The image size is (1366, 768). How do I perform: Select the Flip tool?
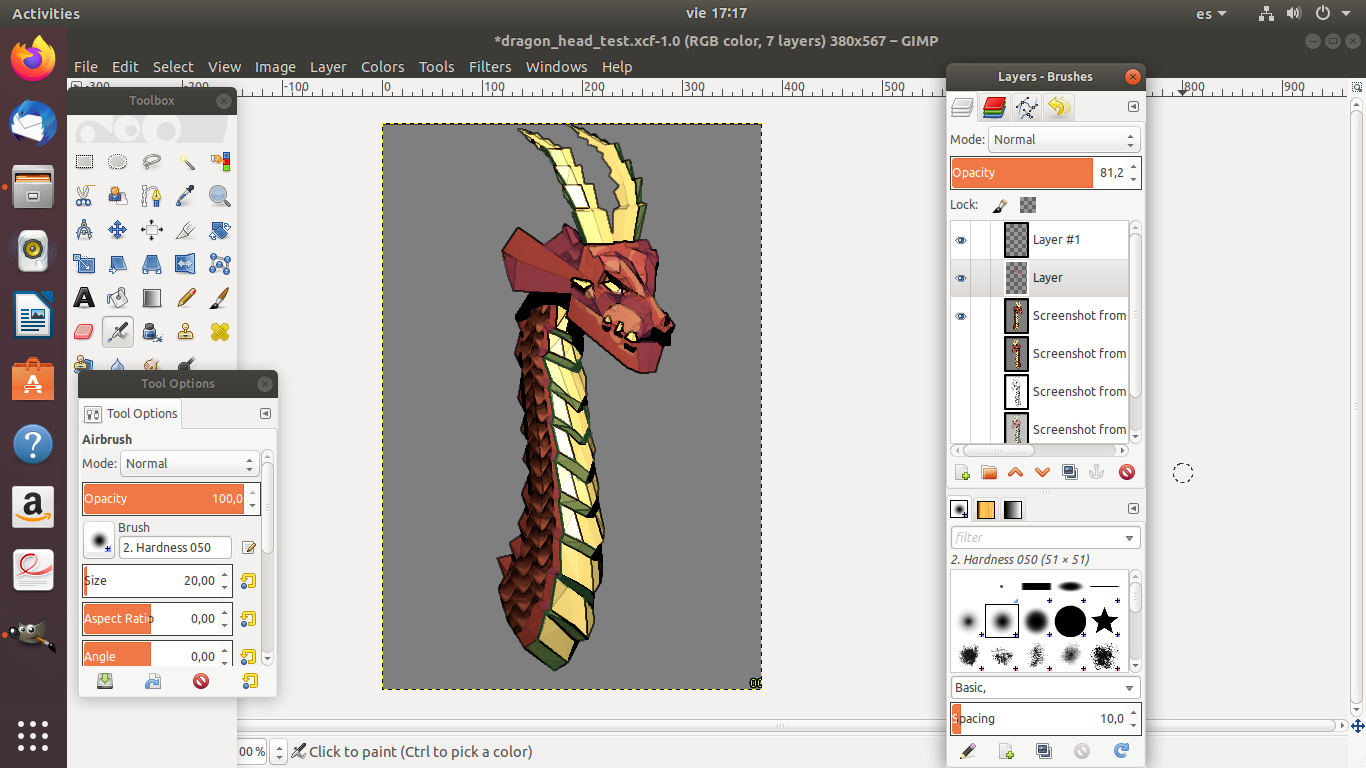[x=186, y=264]
